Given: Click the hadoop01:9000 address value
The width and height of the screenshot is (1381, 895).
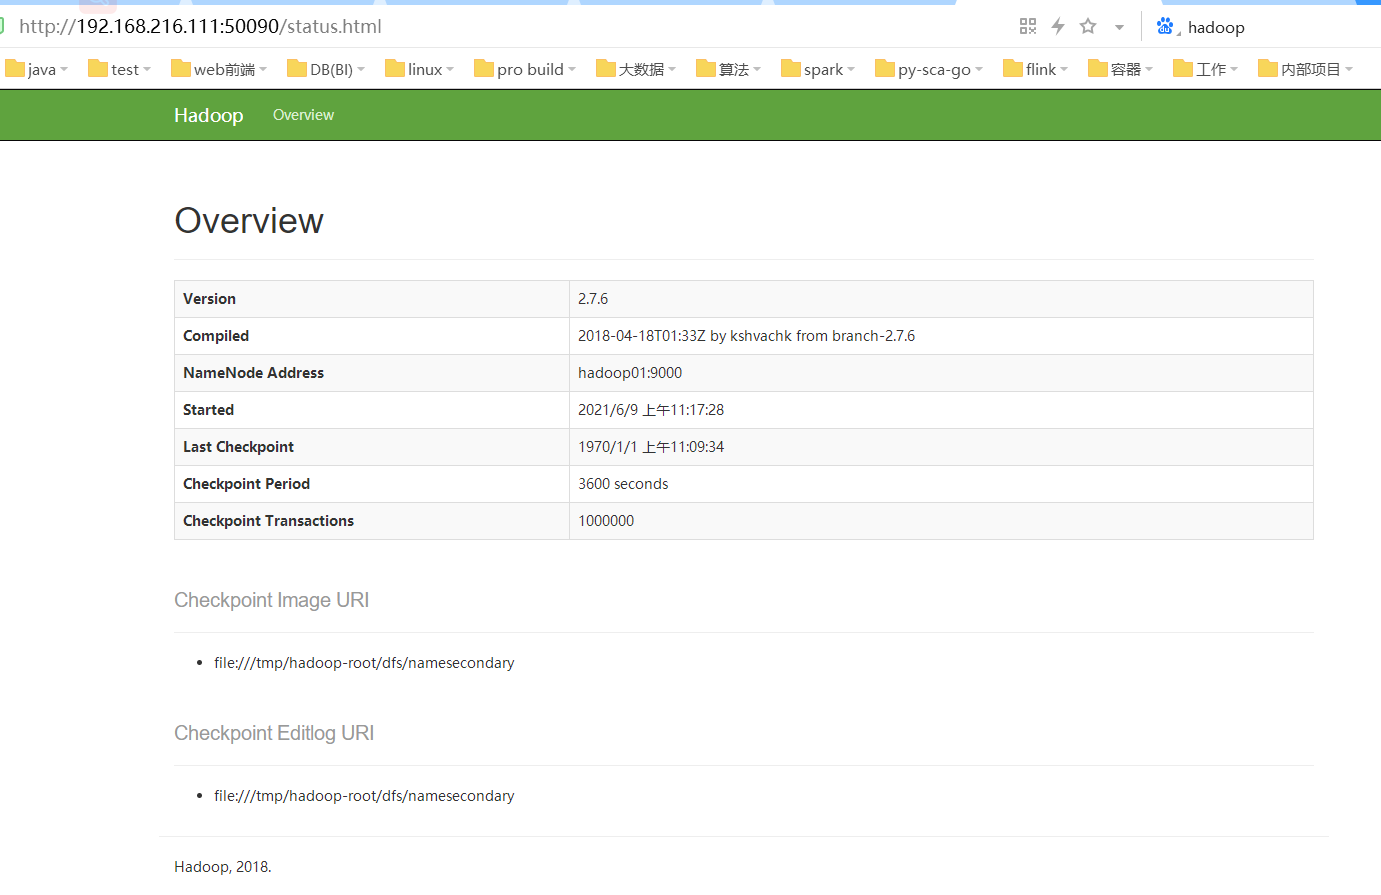Looking at the screenshot, I should coord(630,373).
